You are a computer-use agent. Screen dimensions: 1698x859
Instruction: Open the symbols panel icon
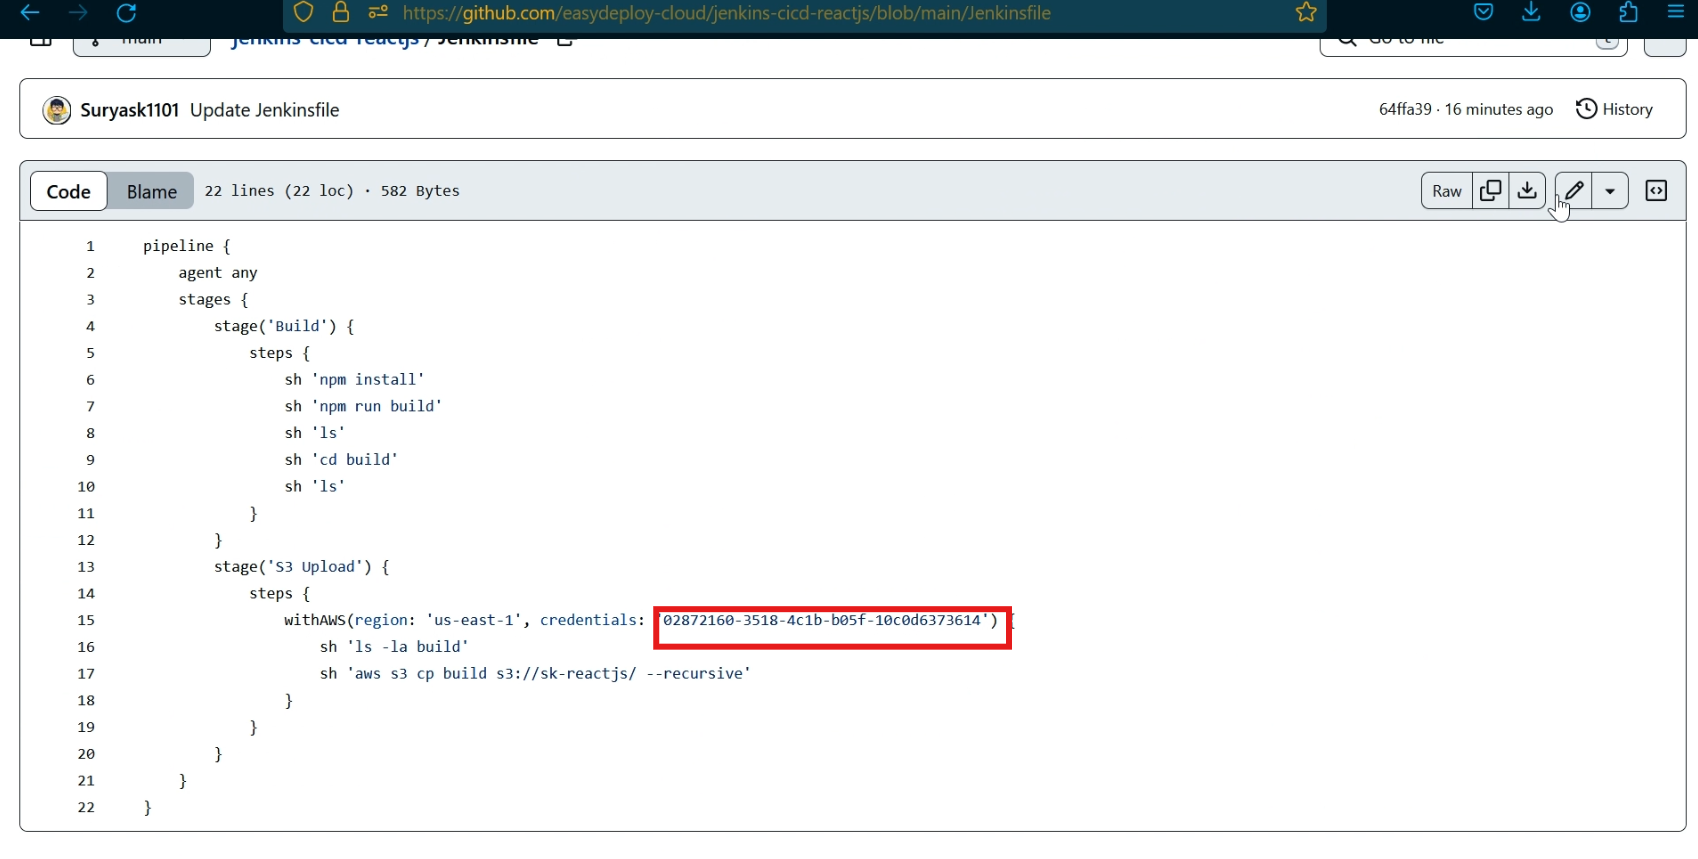tap(1656, 191)
